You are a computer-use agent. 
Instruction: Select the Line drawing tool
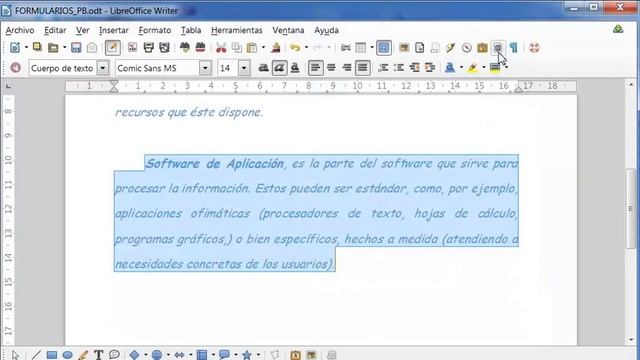pyautogui.click(x=36, y=355)
